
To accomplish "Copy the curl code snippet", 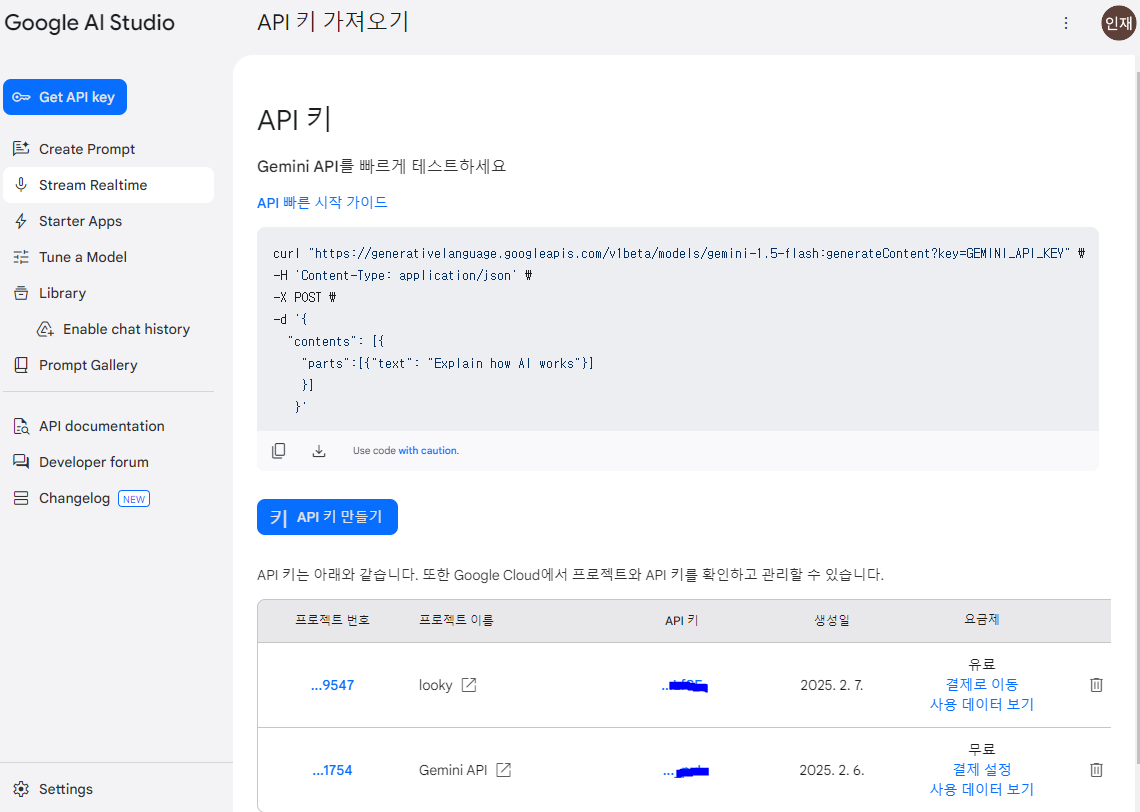I will pyautogui.click(x=278, y=451).
